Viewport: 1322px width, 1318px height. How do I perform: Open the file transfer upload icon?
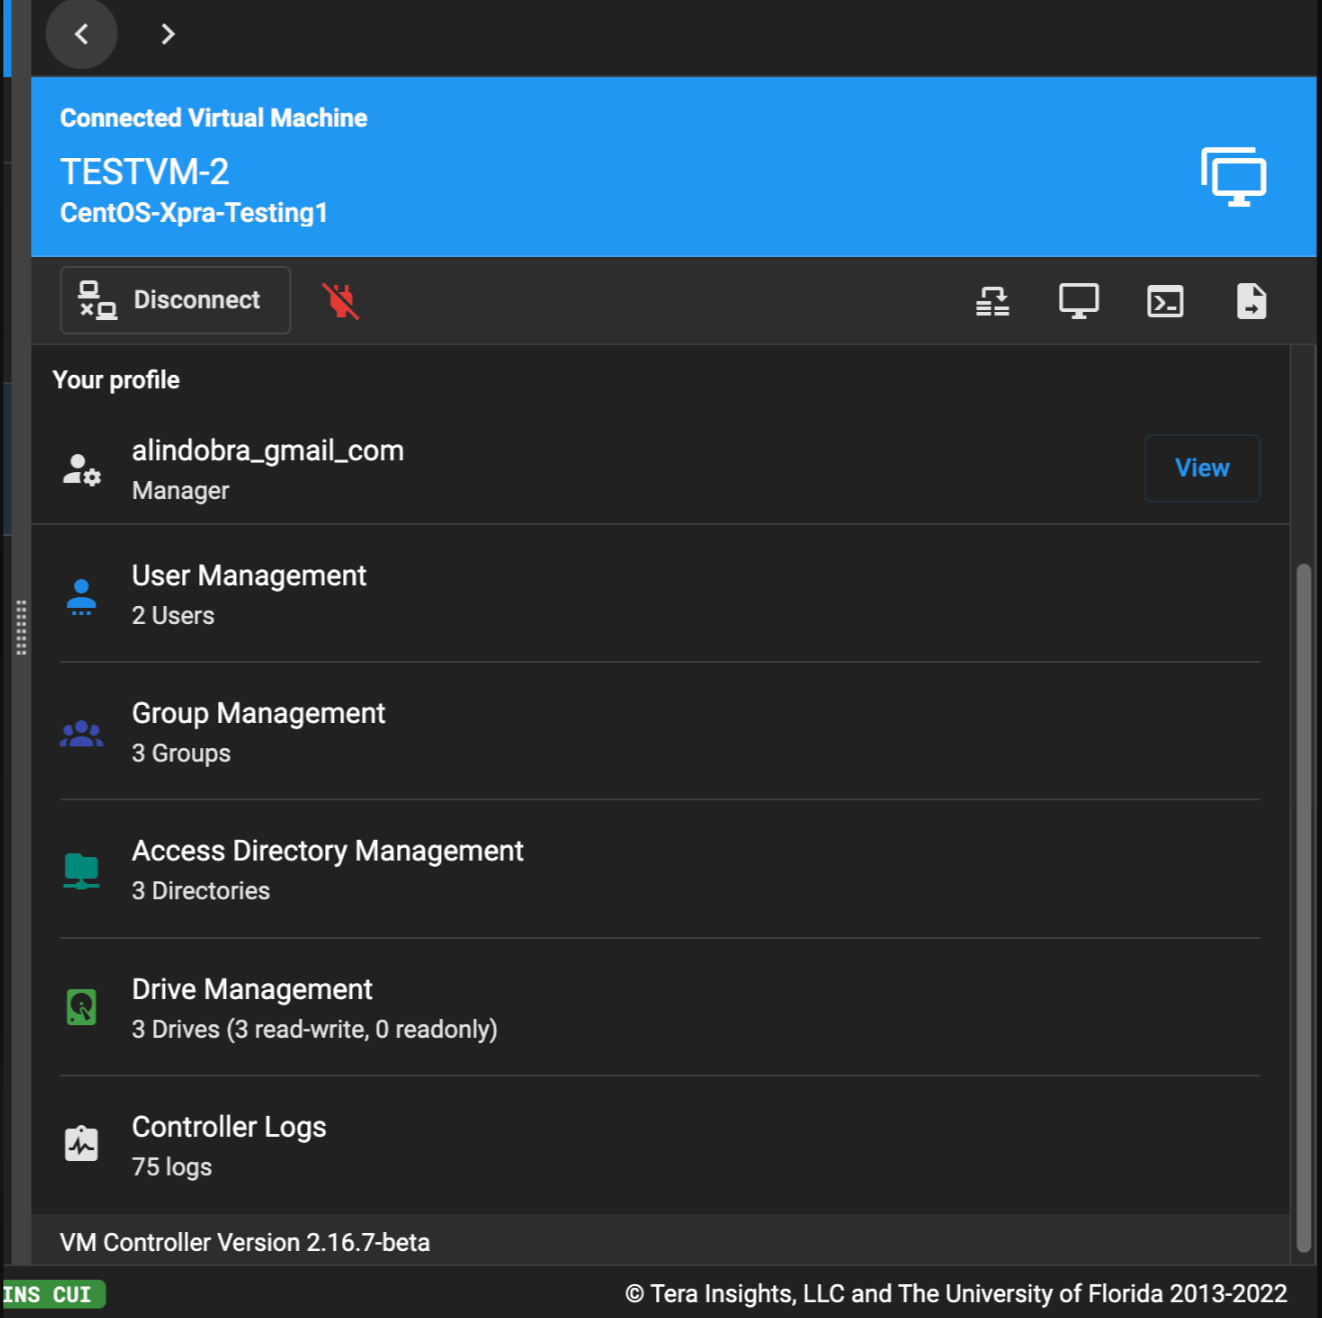[x=992, y=301]
